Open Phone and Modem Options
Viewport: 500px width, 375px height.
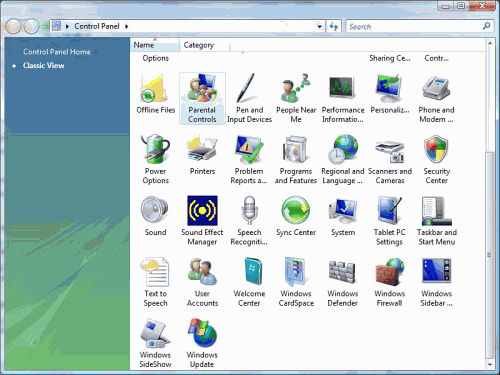[x=436, y=99]
